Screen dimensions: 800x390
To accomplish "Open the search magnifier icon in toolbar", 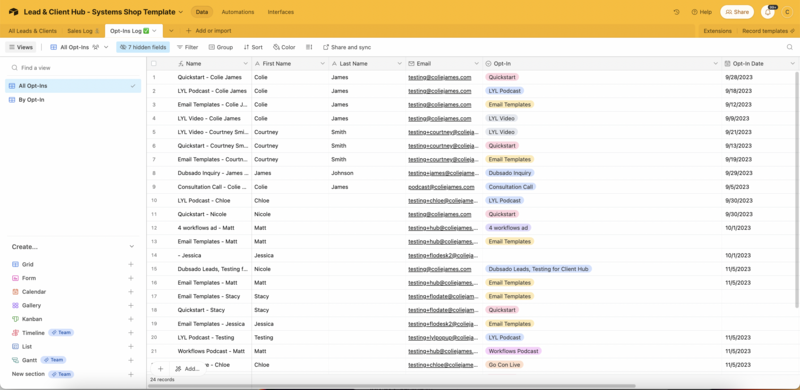I will point(789,47).
